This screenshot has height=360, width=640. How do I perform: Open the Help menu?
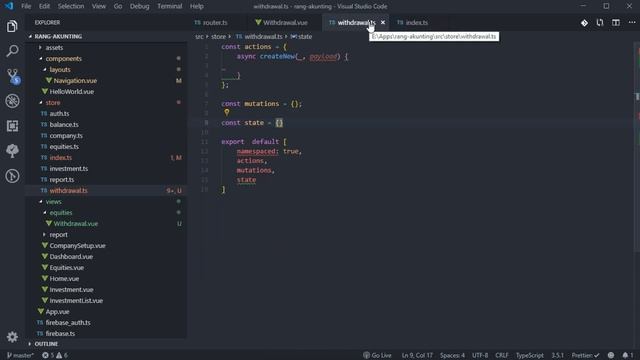pos(197,6)
